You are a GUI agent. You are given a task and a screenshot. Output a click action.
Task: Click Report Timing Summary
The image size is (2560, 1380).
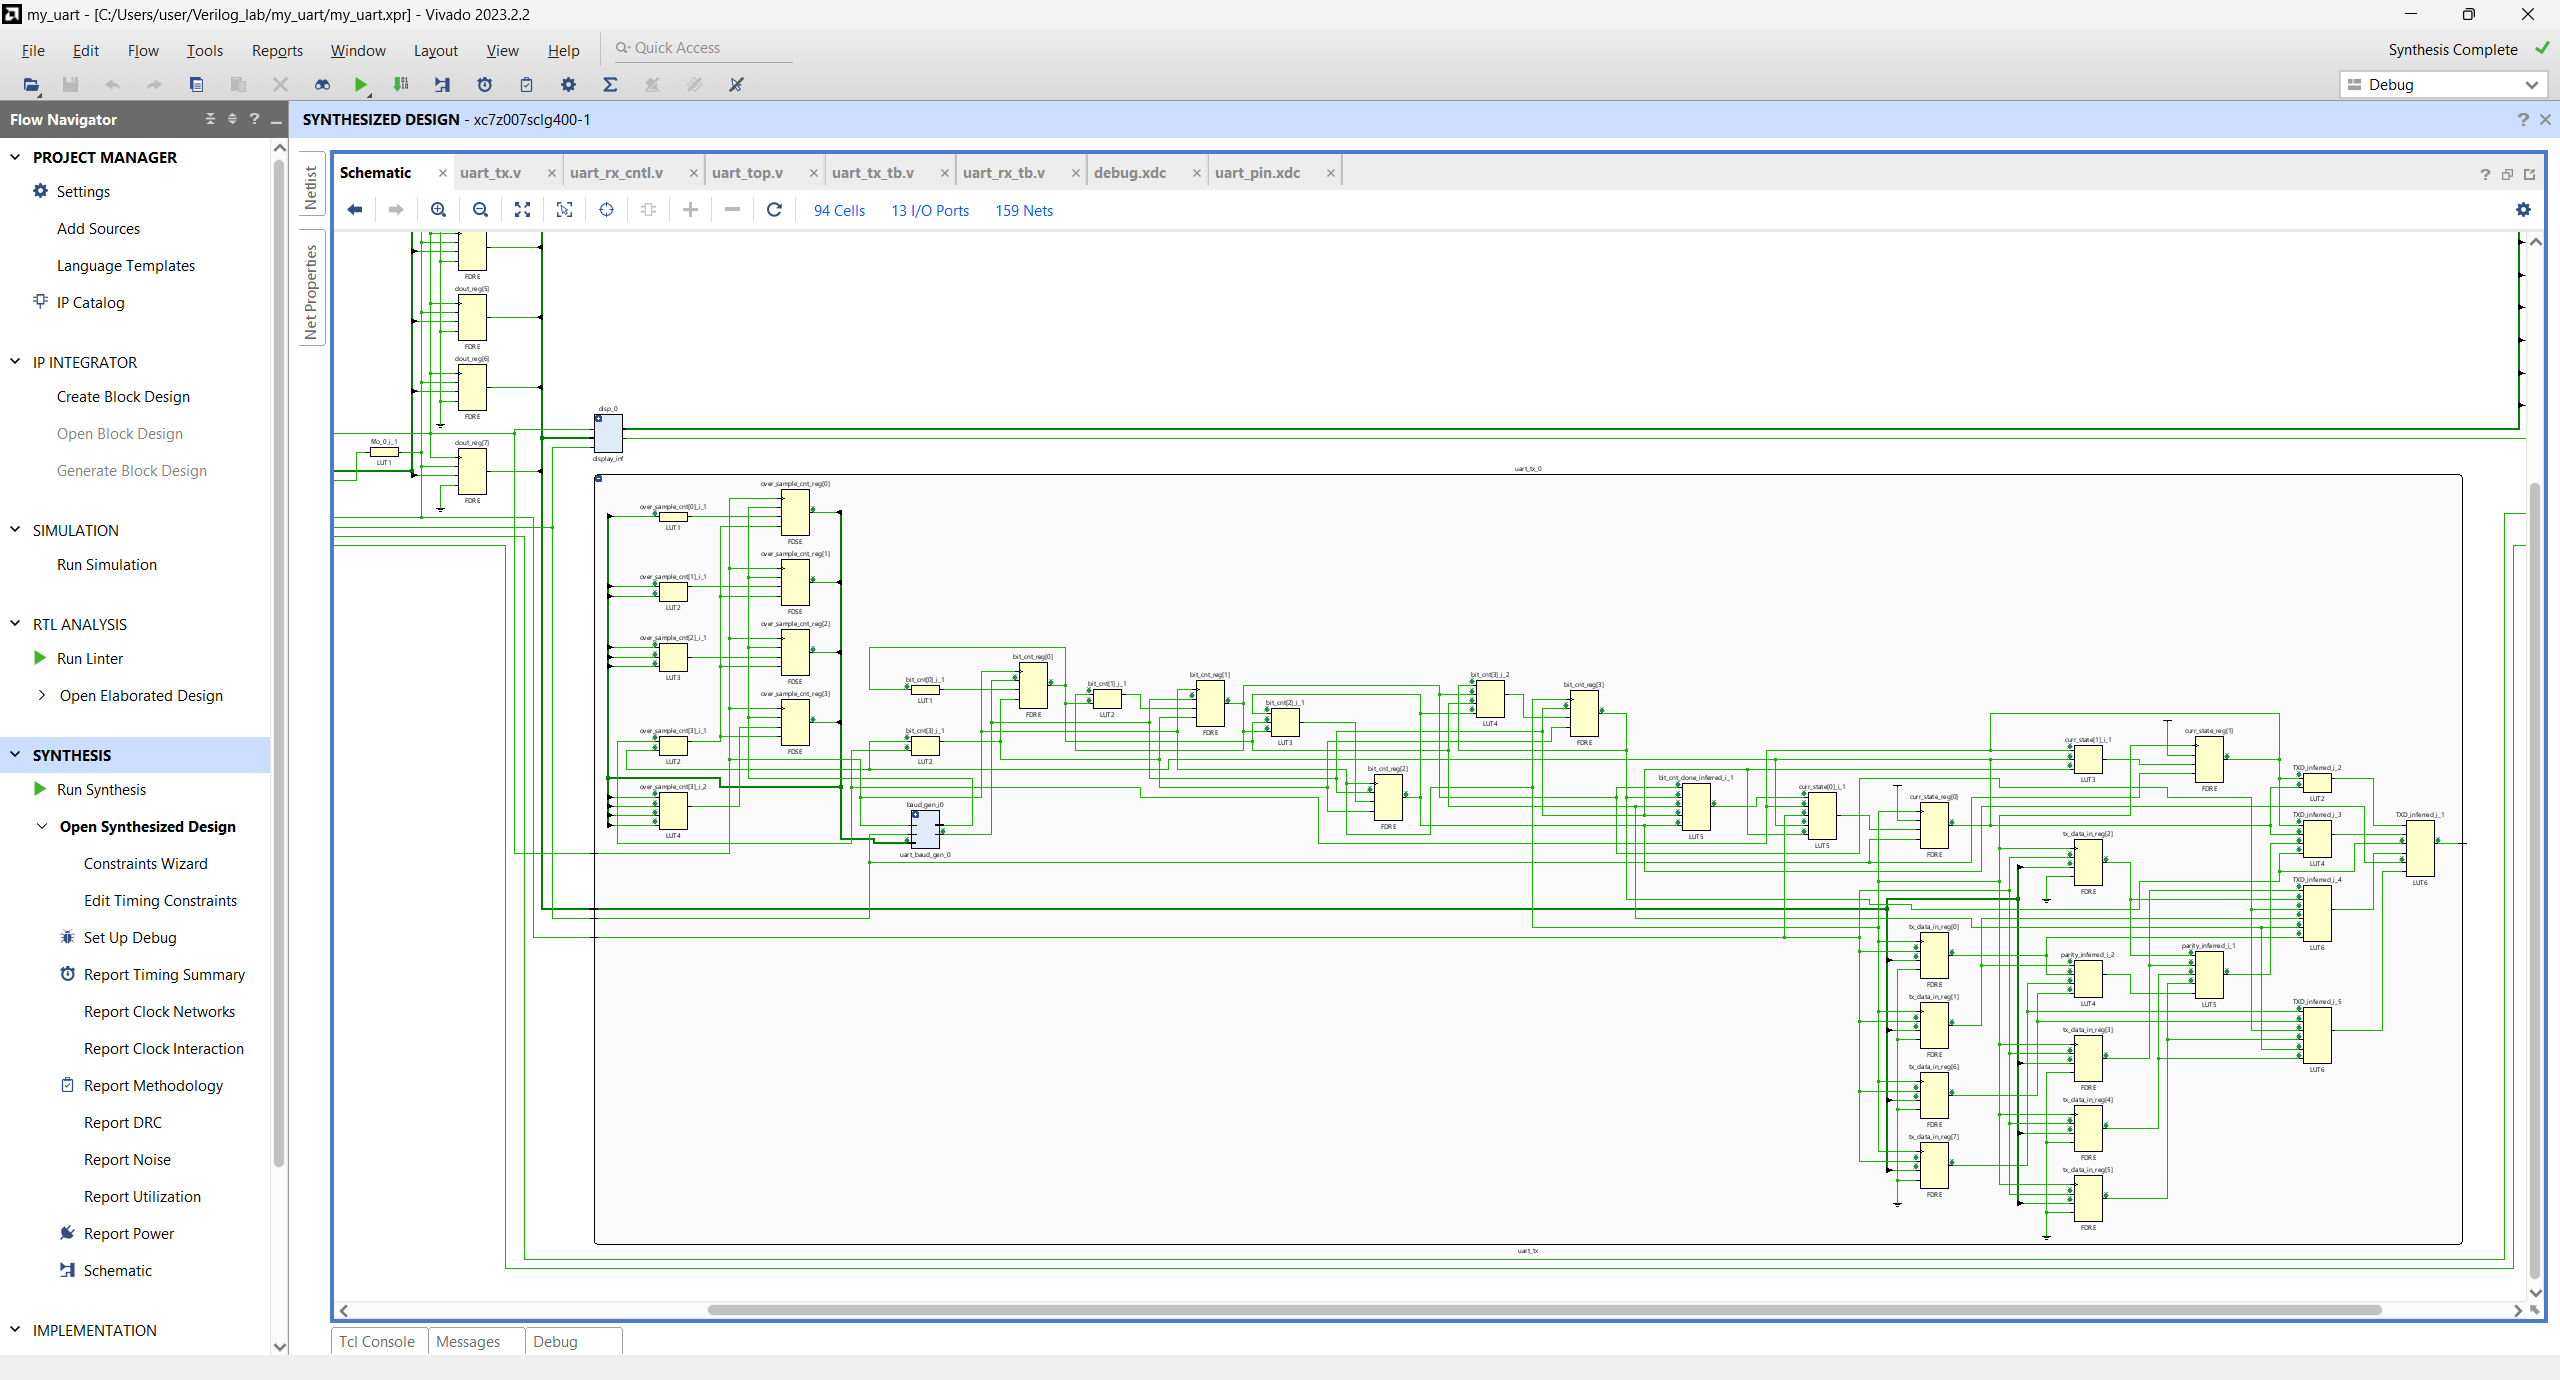[x=164, y=974]
